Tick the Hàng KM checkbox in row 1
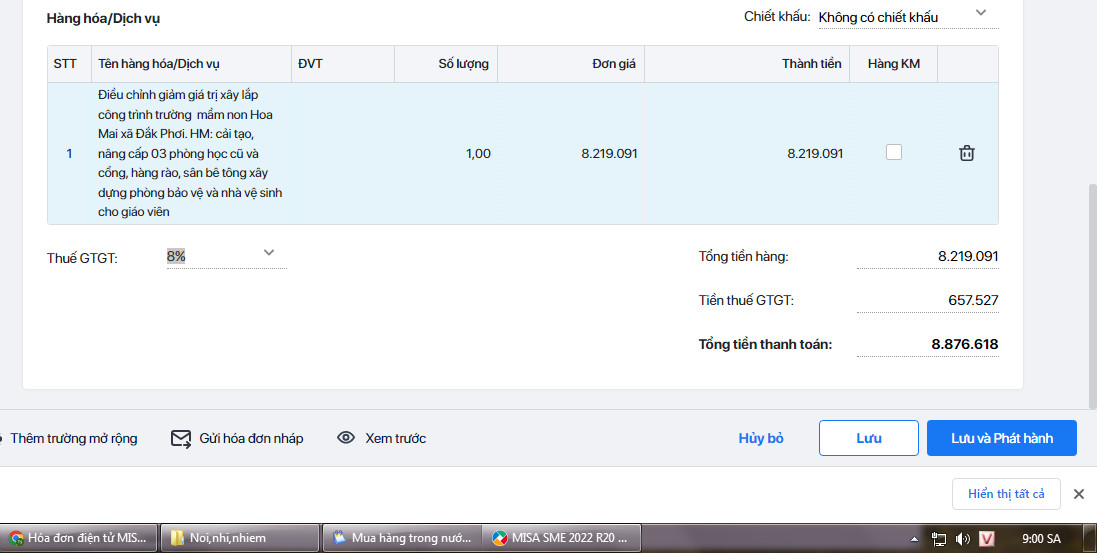The width and height of the screenshot is (1097, 553). [894, 152]
